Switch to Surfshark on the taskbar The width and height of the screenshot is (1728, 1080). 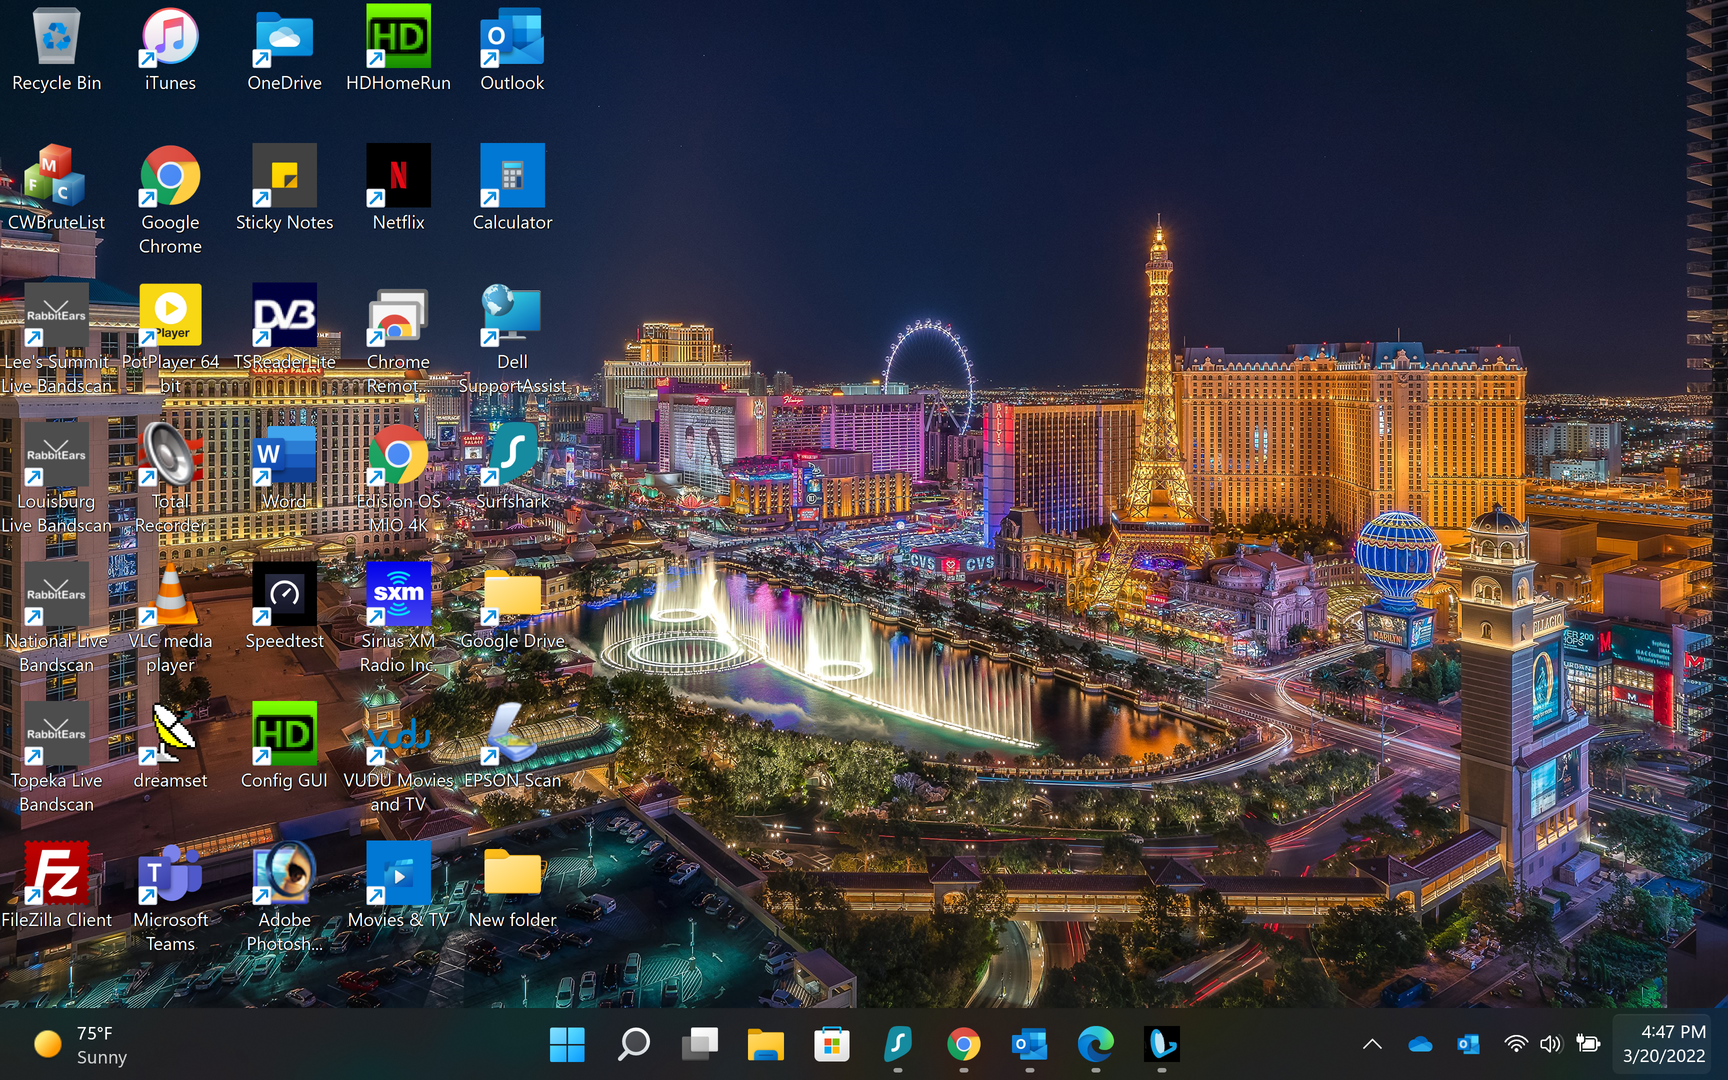coord(897,1045)
